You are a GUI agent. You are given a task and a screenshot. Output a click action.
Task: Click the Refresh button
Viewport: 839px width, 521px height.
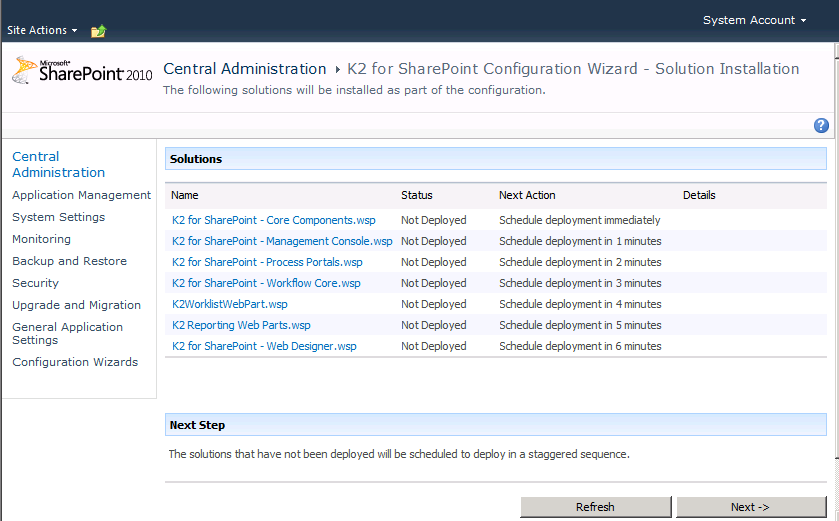click(x=596, y=507)
